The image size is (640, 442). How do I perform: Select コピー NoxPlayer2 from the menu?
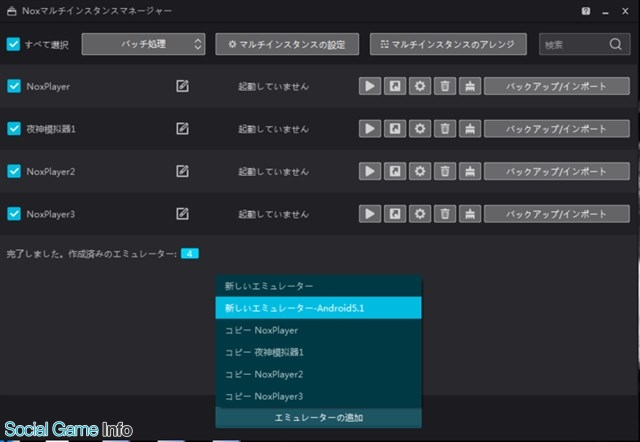[x=318, y=374]
